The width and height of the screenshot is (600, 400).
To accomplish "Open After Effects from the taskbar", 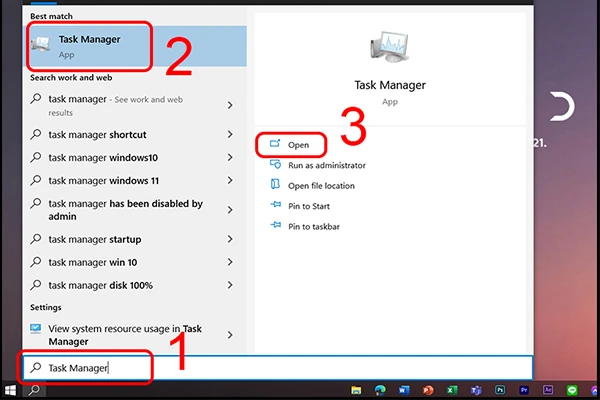I will pyautogui.click(x=548, y=390).
